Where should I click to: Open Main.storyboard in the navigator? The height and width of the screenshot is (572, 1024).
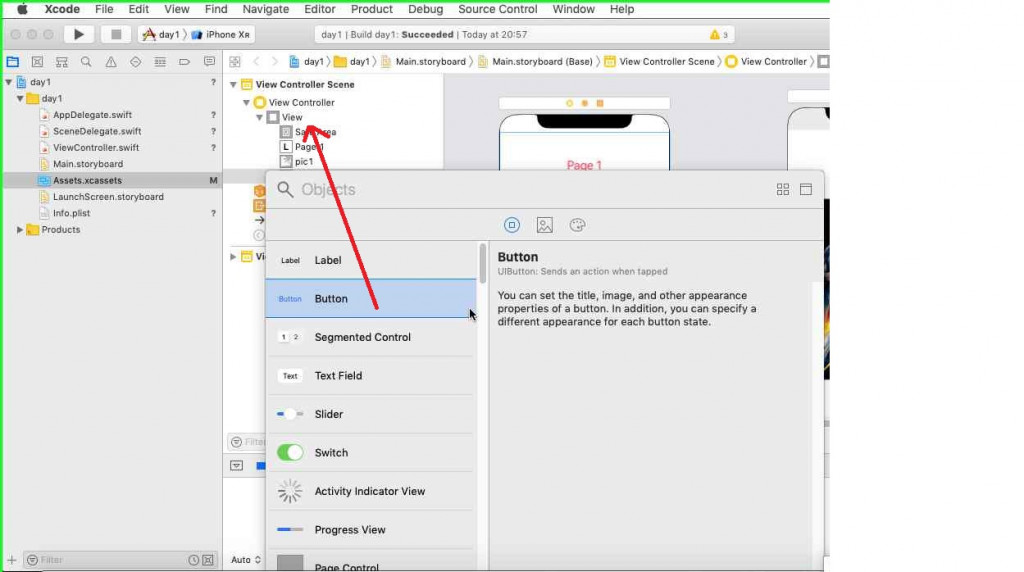pos(88,164)
